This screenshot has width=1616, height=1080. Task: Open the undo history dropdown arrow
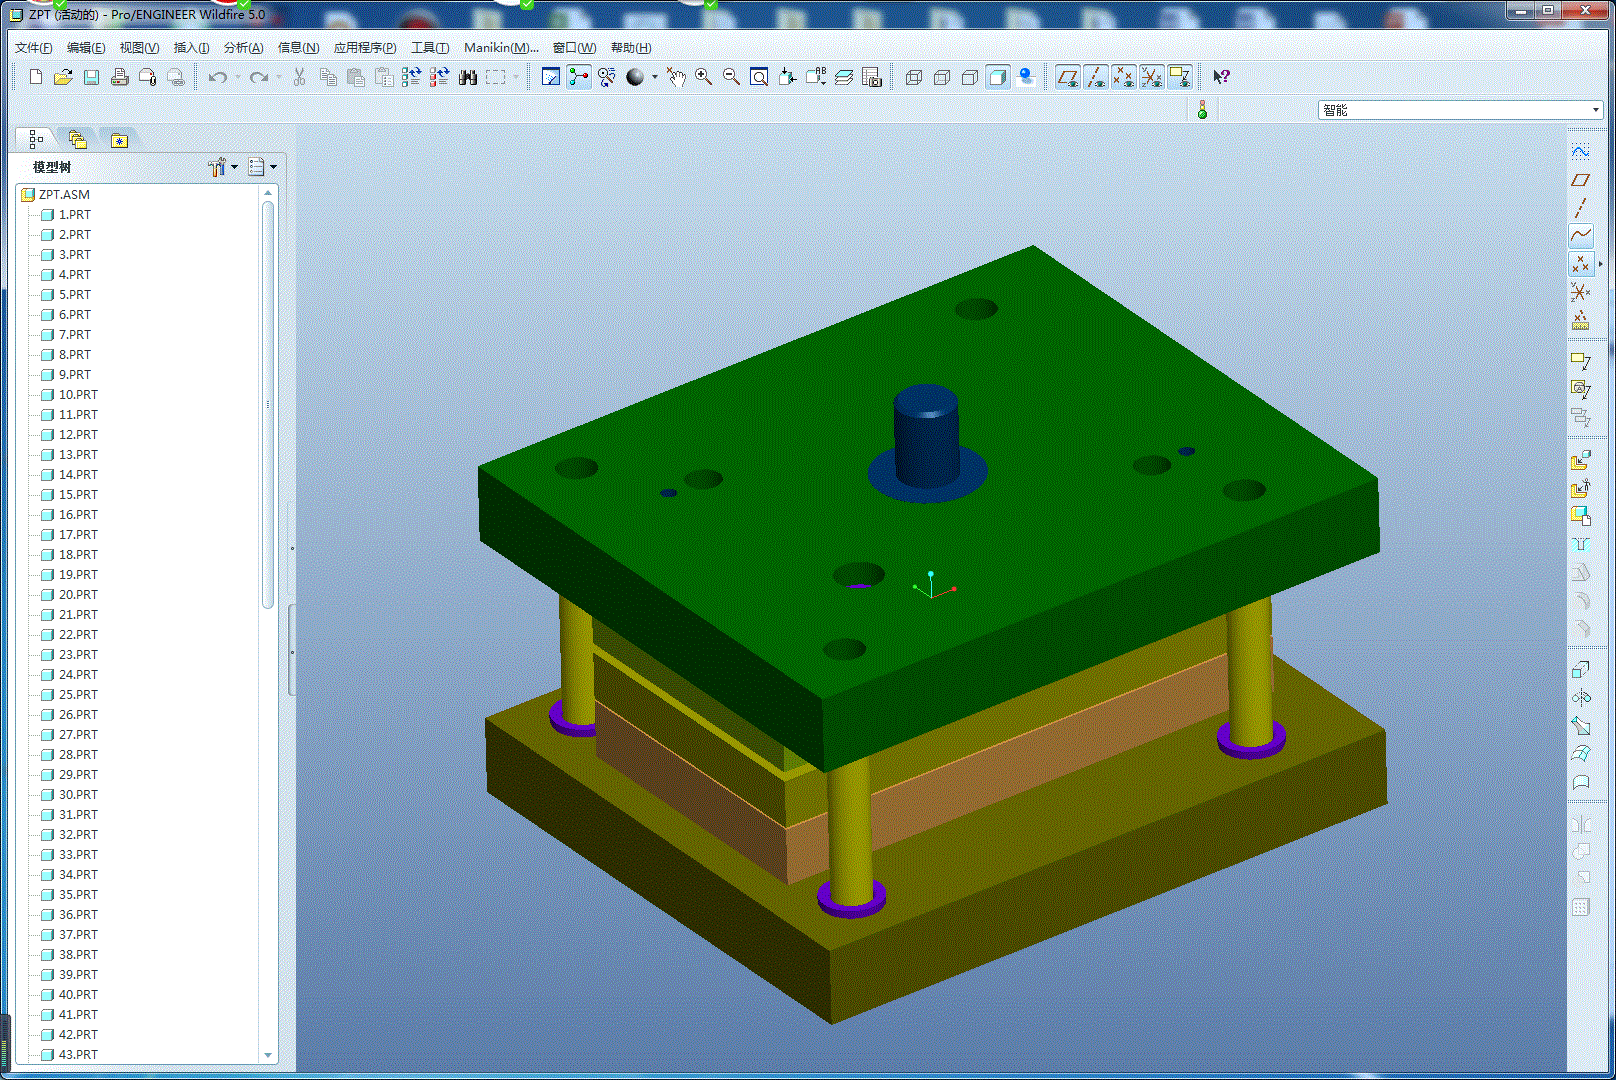tap(238, 77)
